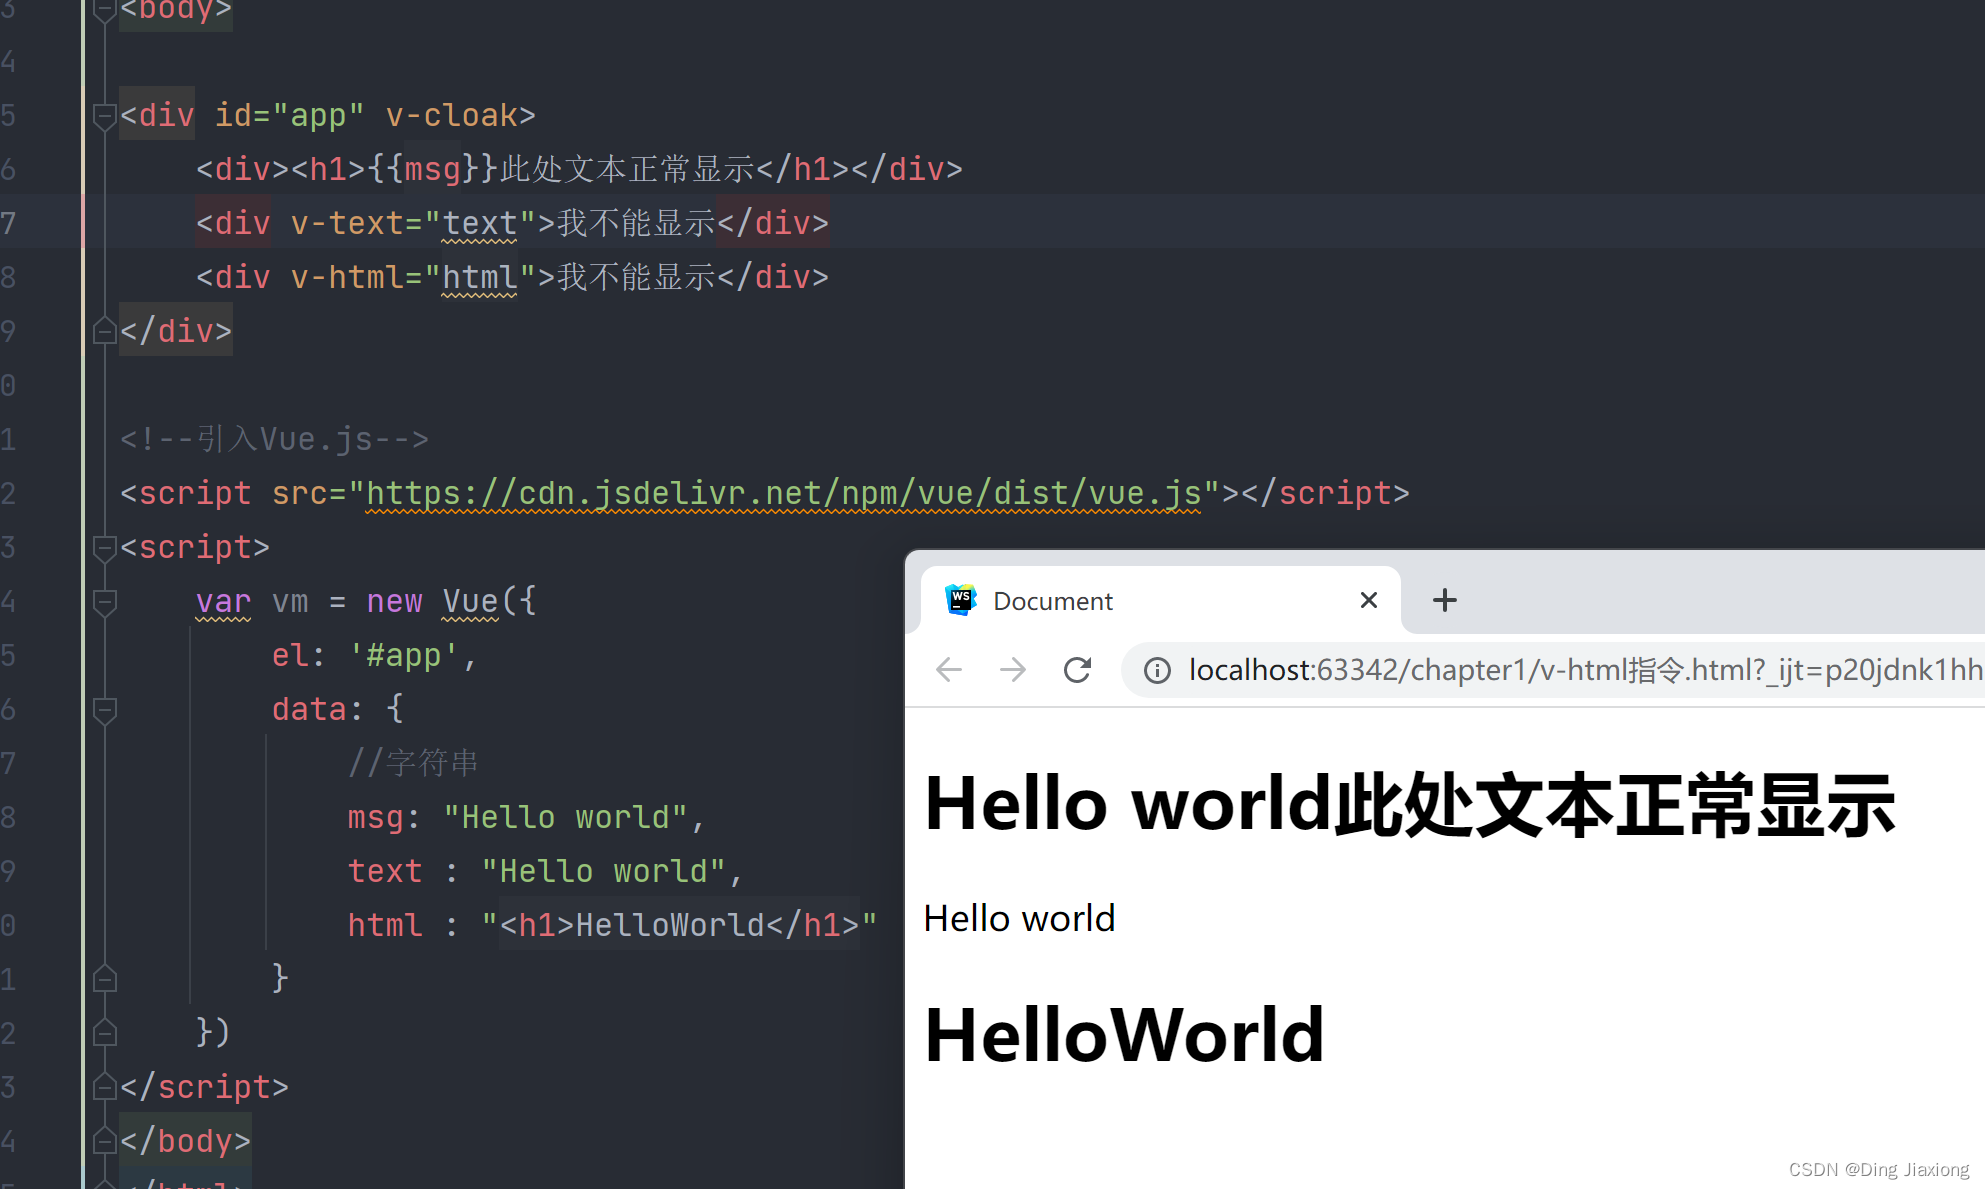The height and width of the screenshot is (1189, 1985).
Task: Click the browser forward arrow
Action: coord(1012,669)
